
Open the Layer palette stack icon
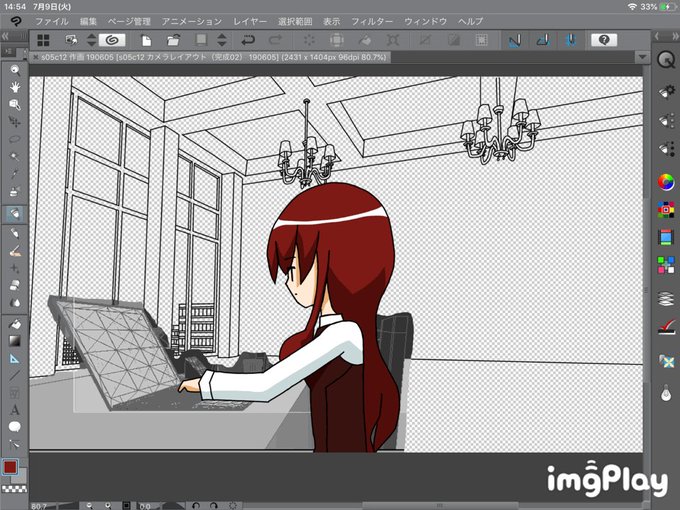666,299
